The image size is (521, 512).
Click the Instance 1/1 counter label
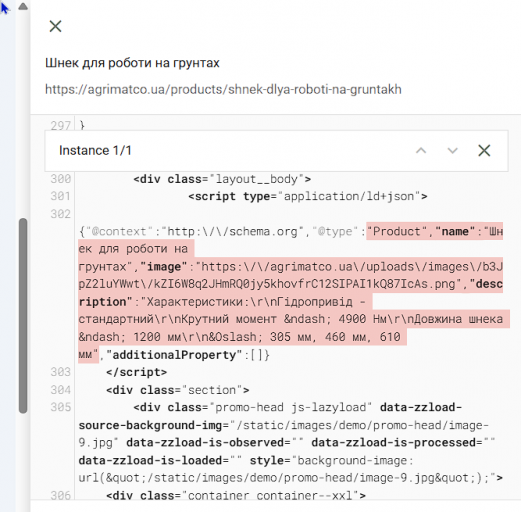(x=95, y=150)
